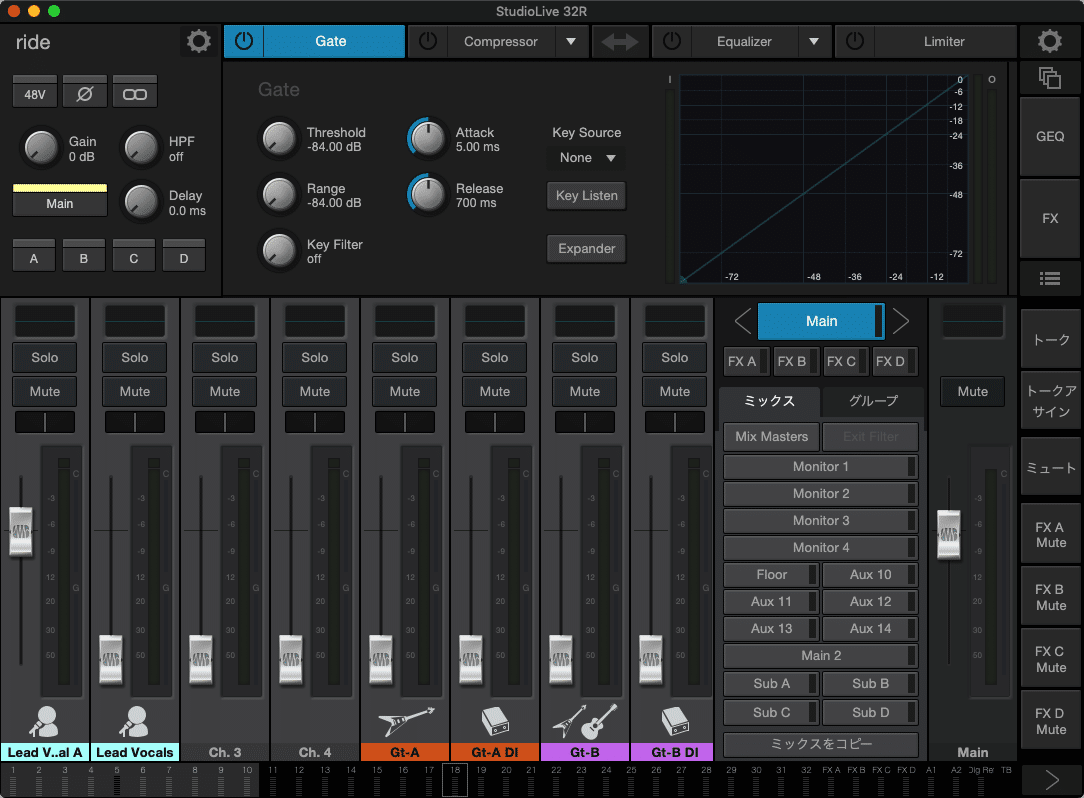Click the swap Compressor/EQ order arrows
The image size is (1084, 798).
click(x=620, y=41)
